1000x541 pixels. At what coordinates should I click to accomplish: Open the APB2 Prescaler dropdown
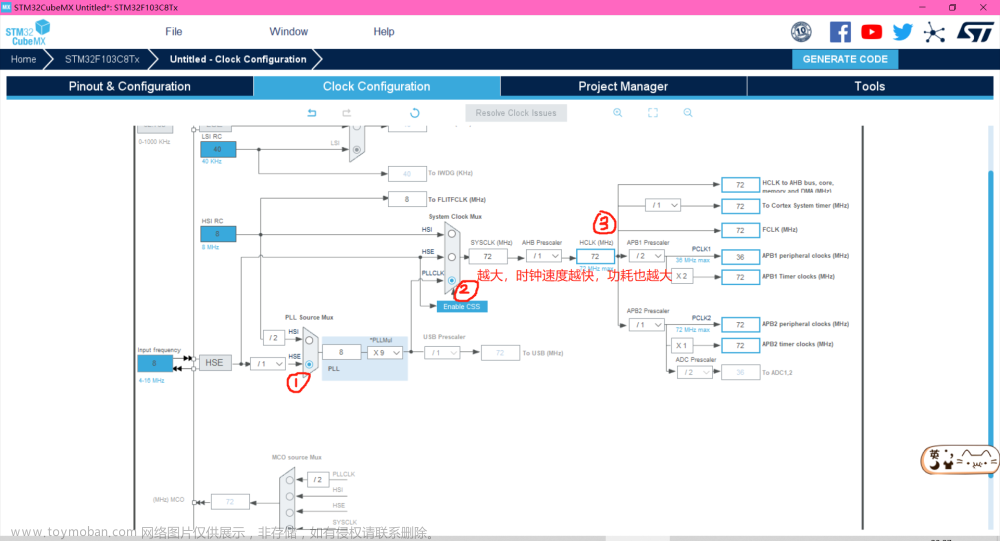click(647, 325)
